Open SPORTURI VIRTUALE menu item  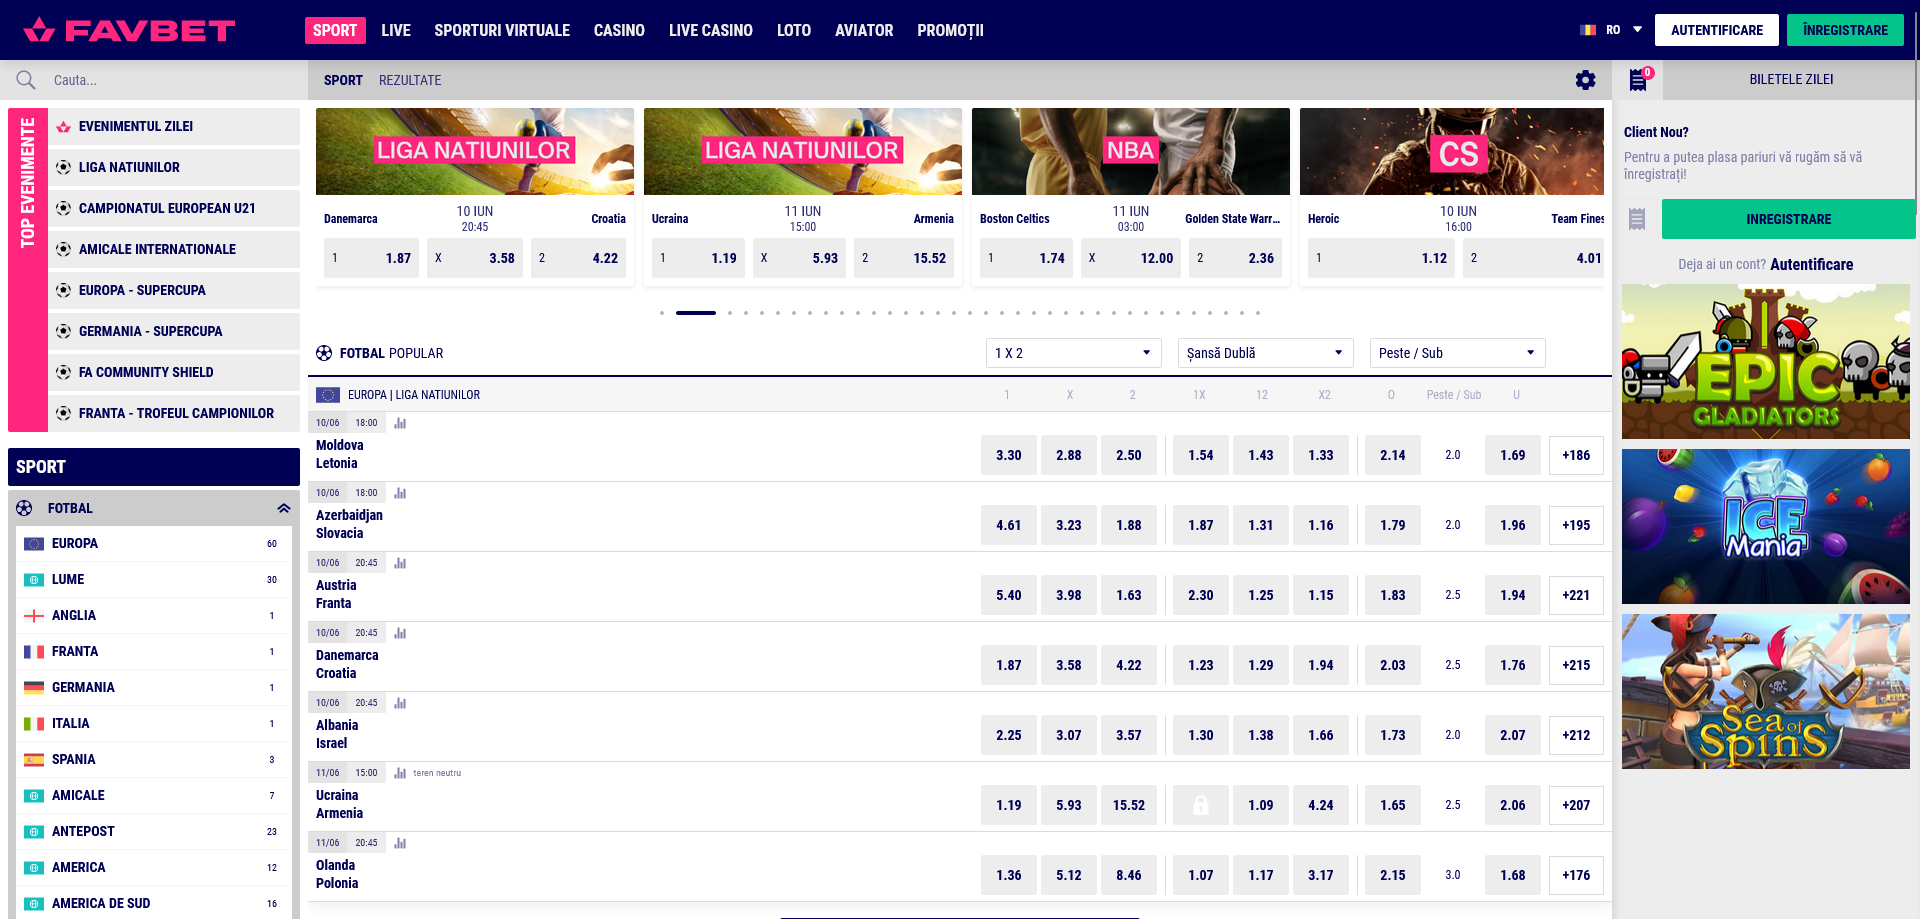(502, 30)
